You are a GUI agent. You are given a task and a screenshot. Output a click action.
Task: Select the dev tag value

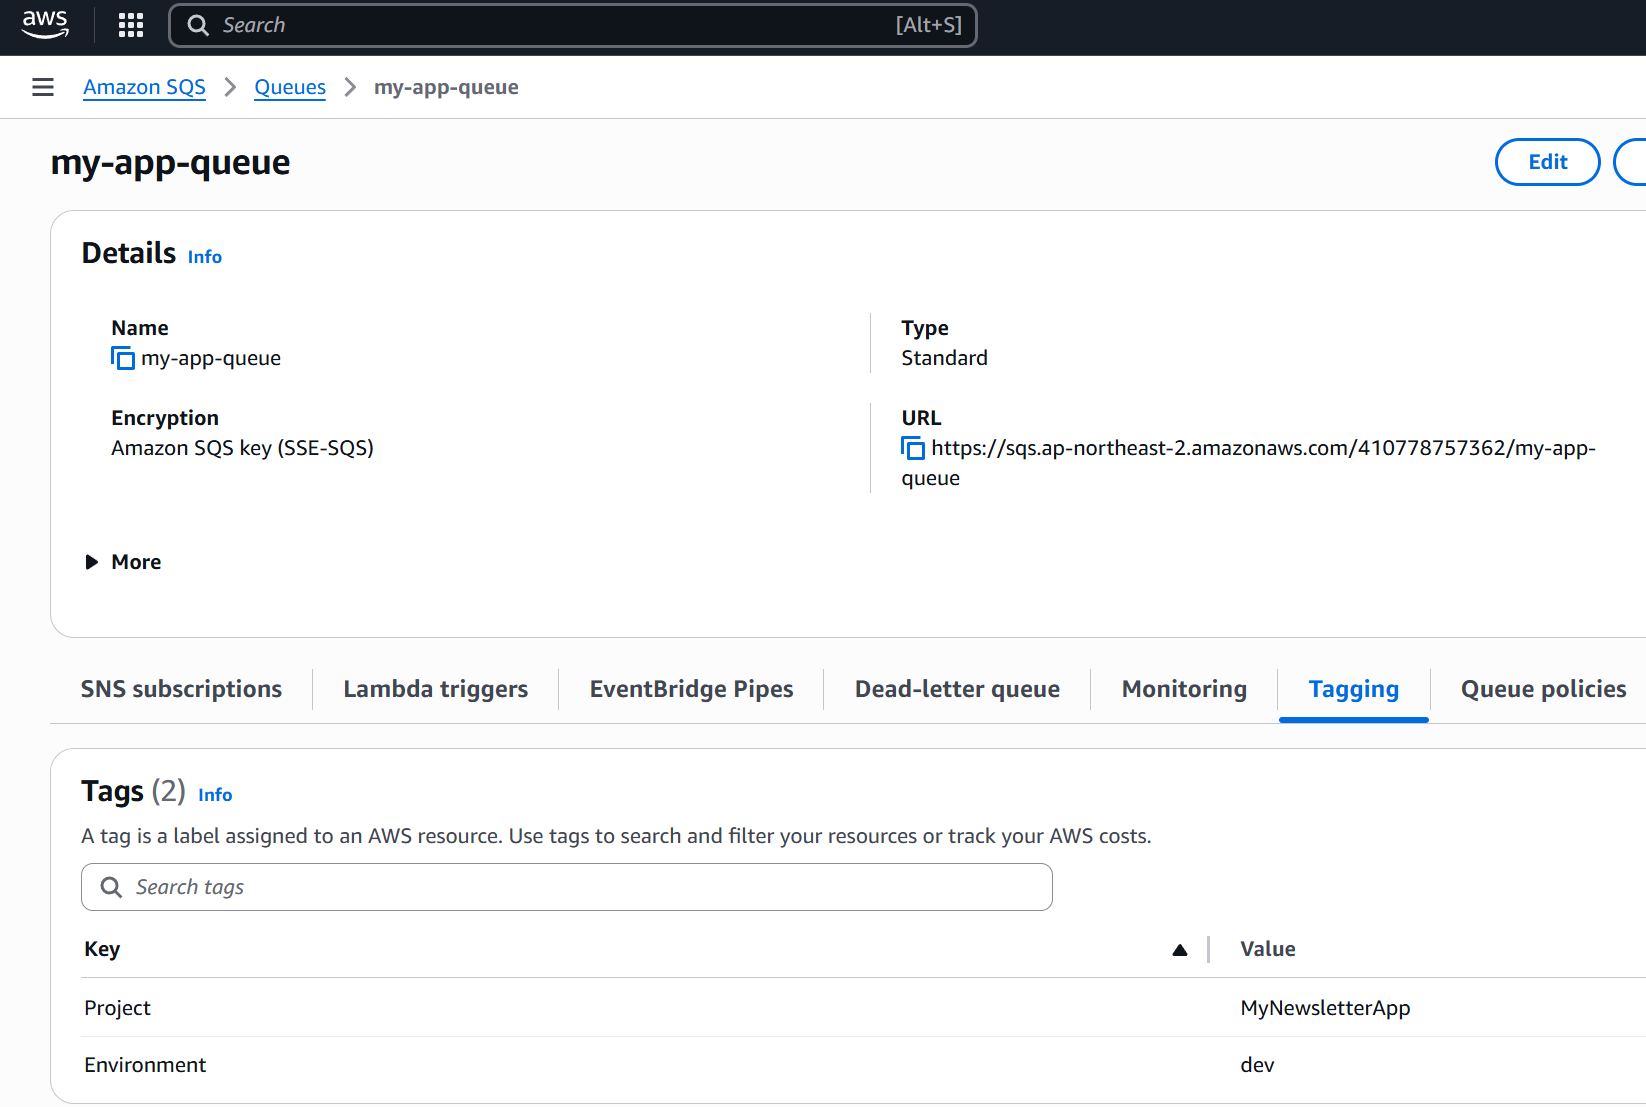(x=1257, y=1065)
